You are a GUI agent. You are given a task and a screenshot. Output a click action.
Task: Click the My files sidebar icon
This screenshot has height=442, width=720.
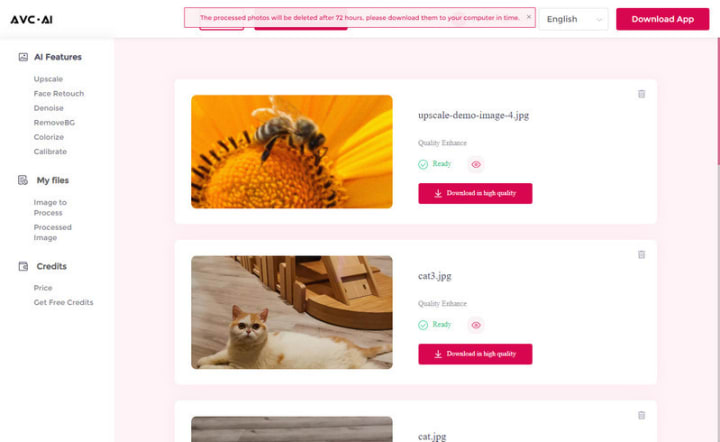pyautogui.click(x=23, y=180)
